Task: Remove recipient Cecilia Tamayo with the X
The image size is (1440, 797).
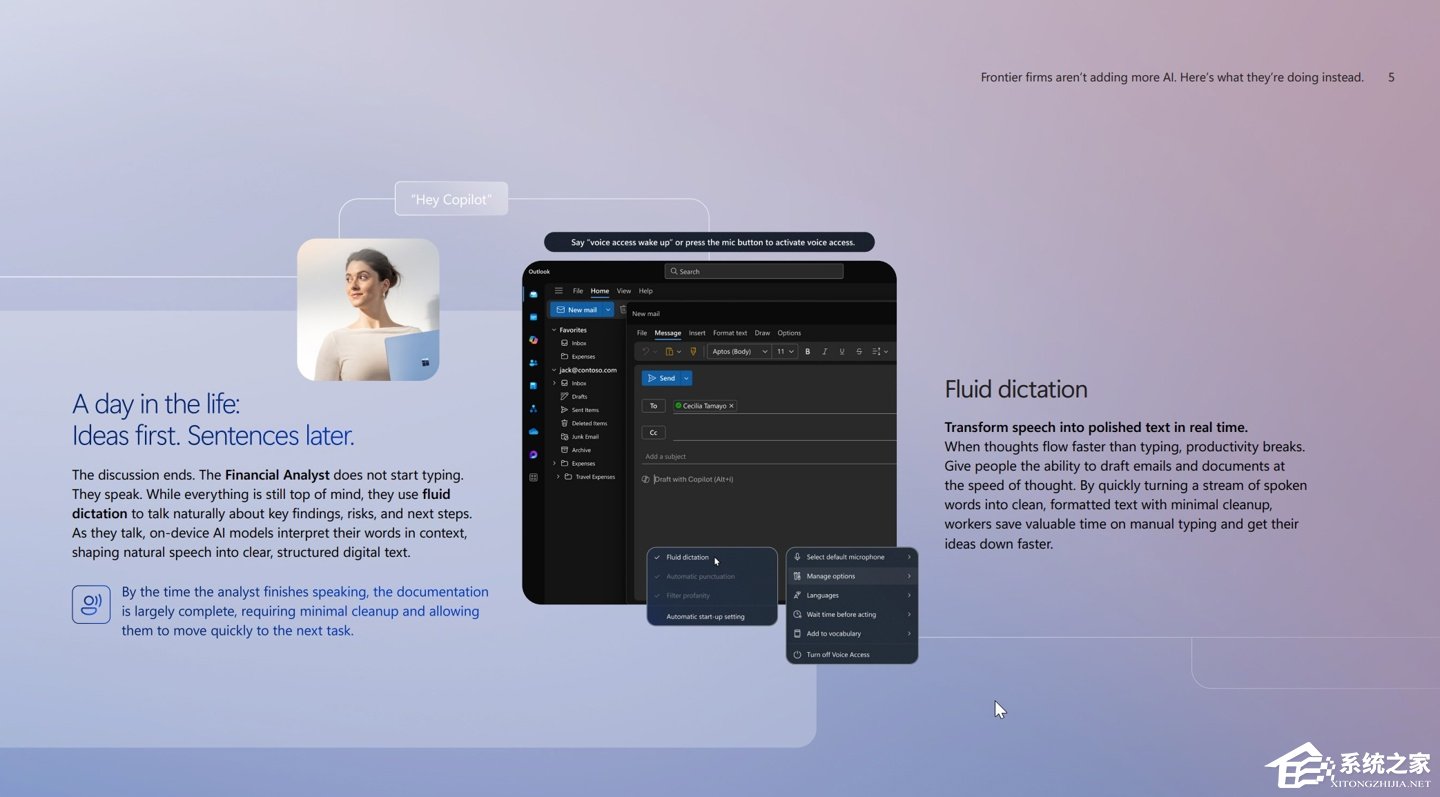Action: click(731, 406)
